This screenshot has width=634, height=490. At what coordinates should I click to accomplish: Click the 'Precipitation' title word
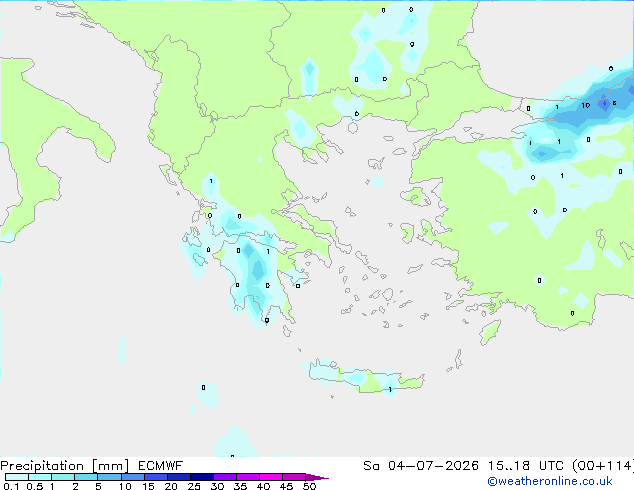[42, 466]
